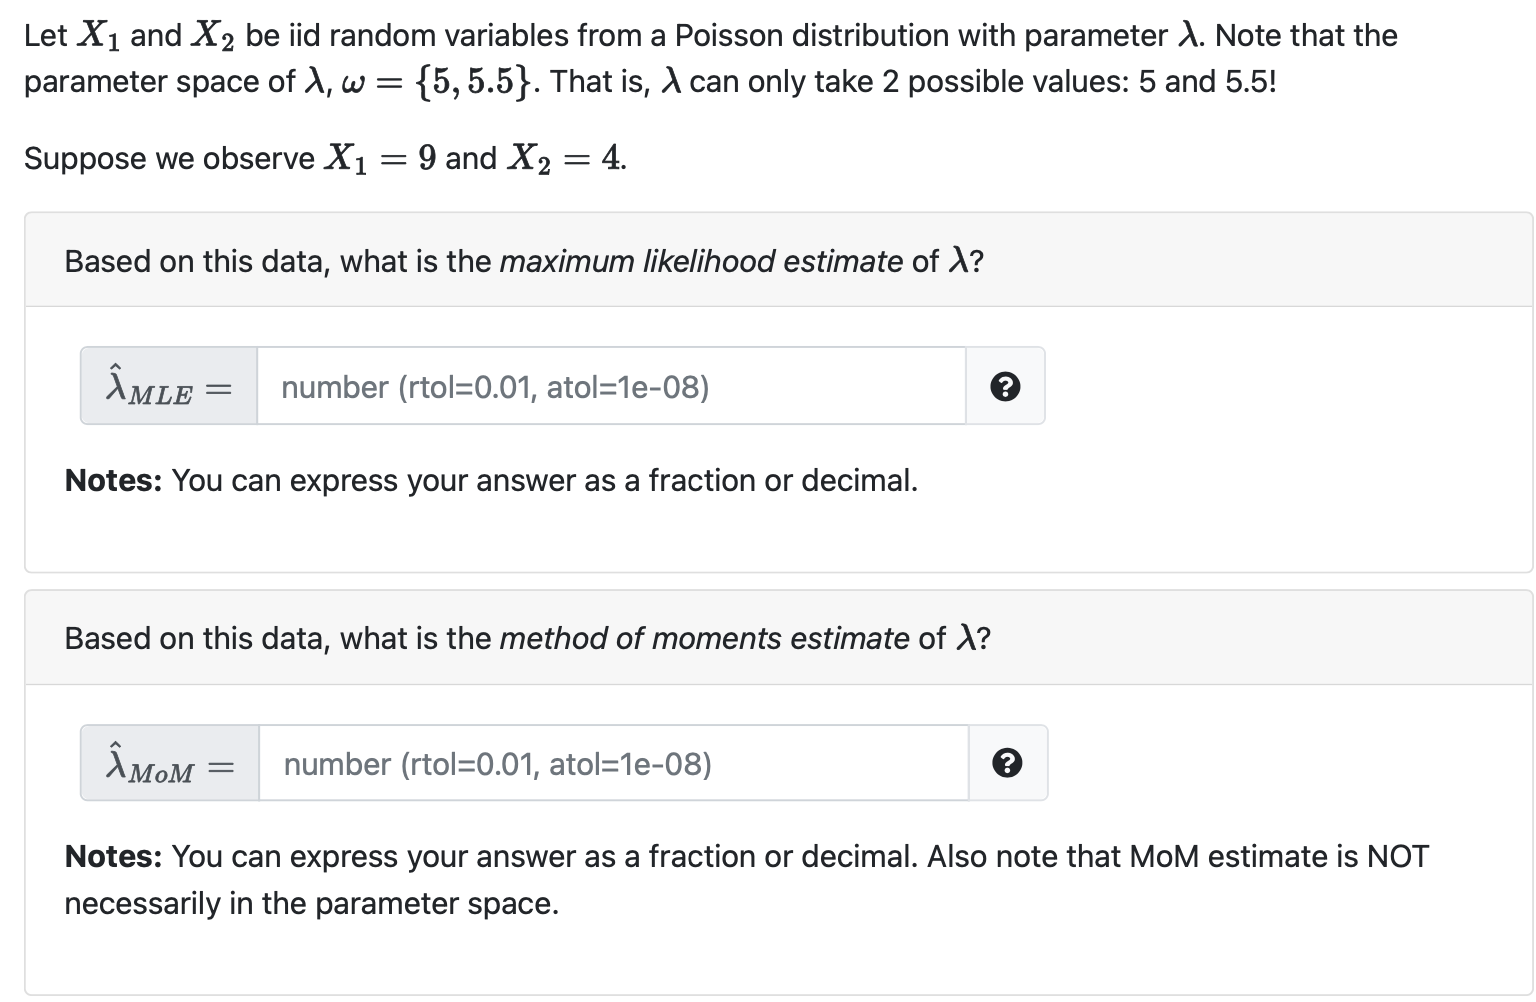Viewport: 1536px width, 1002px height.
Task: Open help icon for MoM answer field
Action: point(1007,763)
